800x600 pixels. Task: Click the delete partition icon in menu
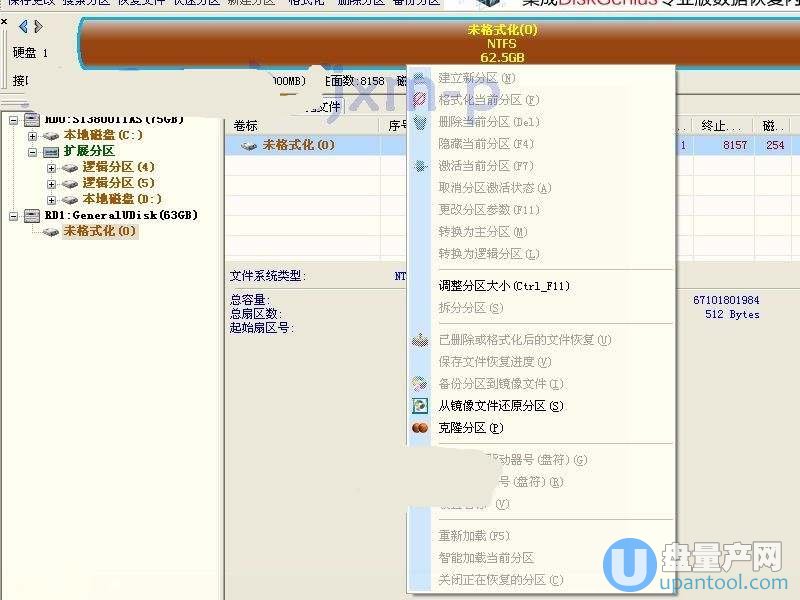tap(420, 122)
